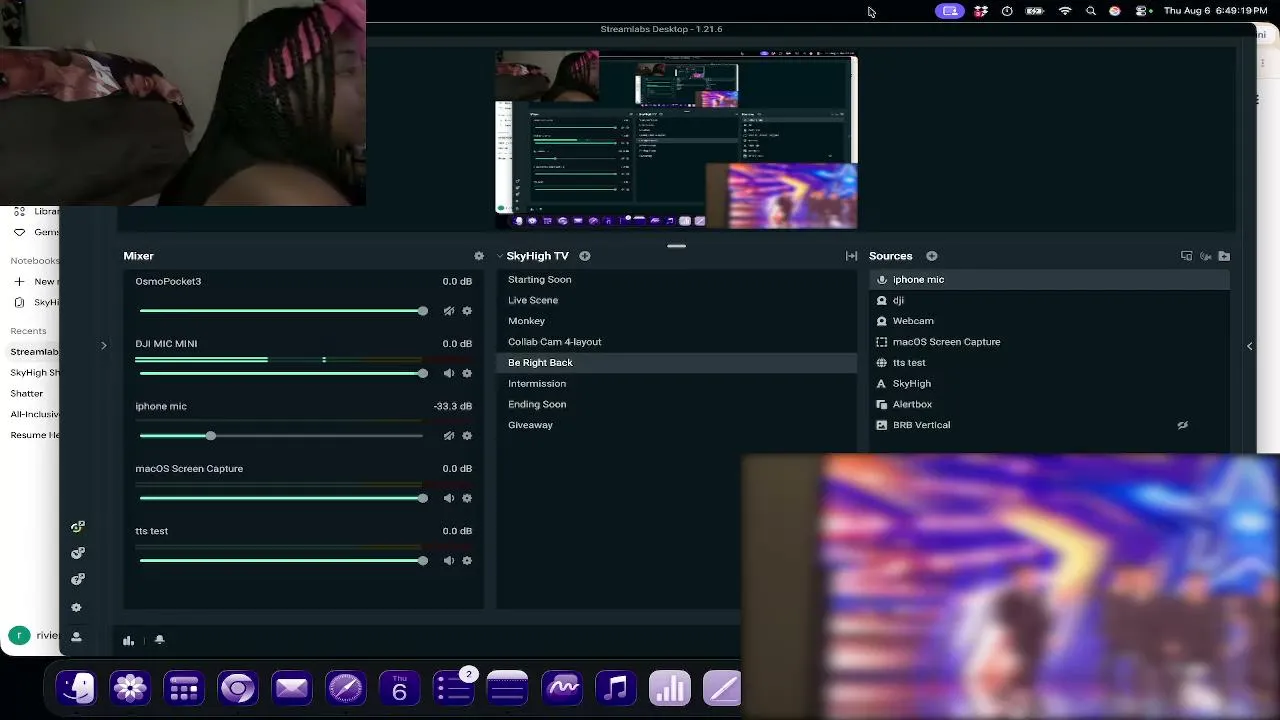Expand the right panel chevron in Streamlabs

pos(1249,346)
